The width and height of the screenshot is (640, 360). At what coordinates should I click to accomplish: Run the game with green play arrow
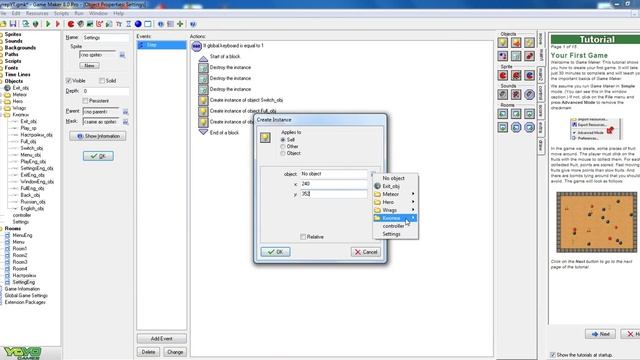48,24
